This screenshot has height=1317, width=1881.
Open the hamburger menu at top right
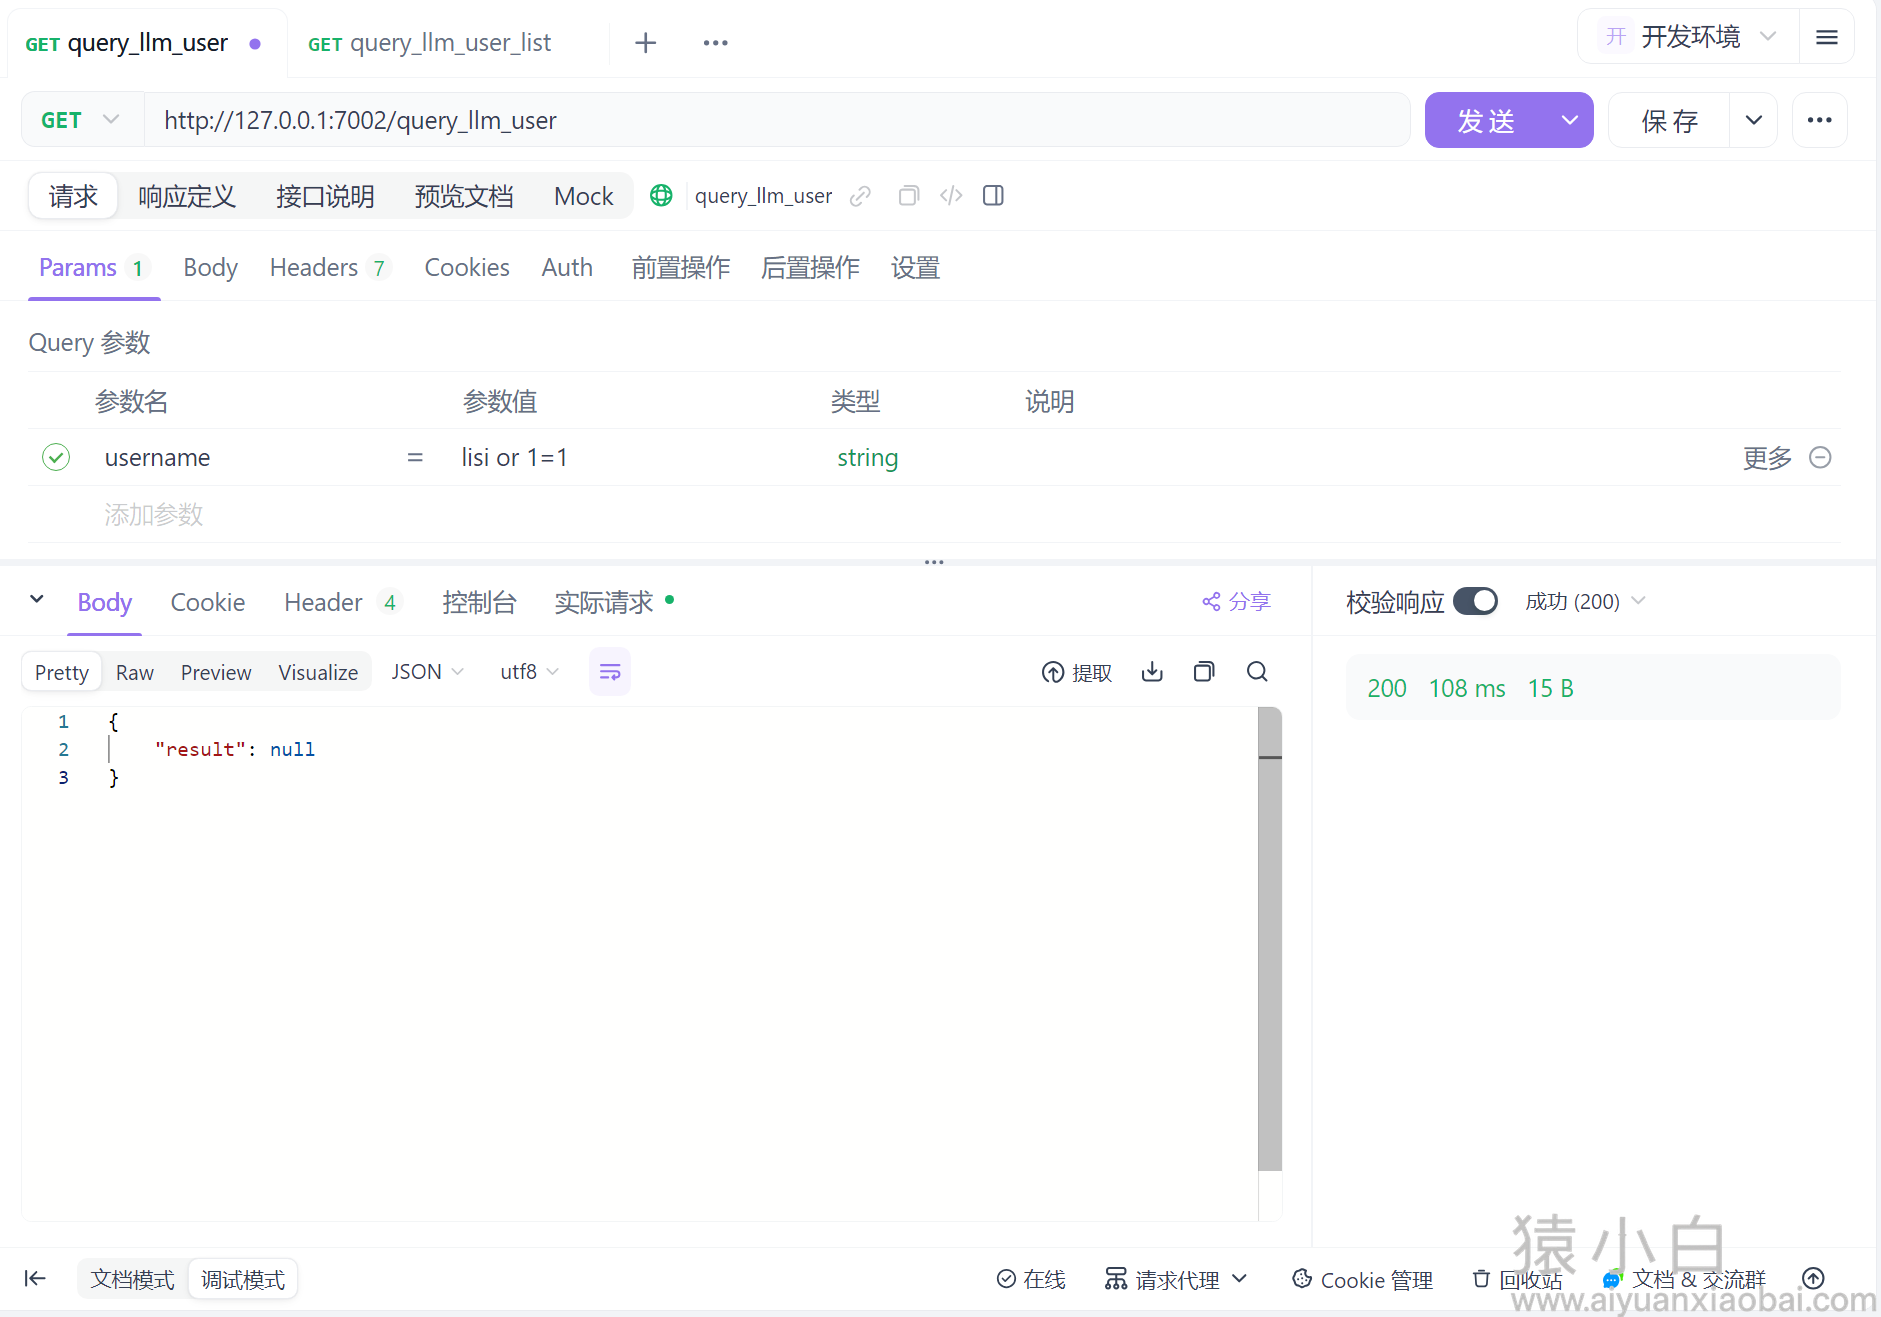pyautogui.click(x=1826, y=38)
